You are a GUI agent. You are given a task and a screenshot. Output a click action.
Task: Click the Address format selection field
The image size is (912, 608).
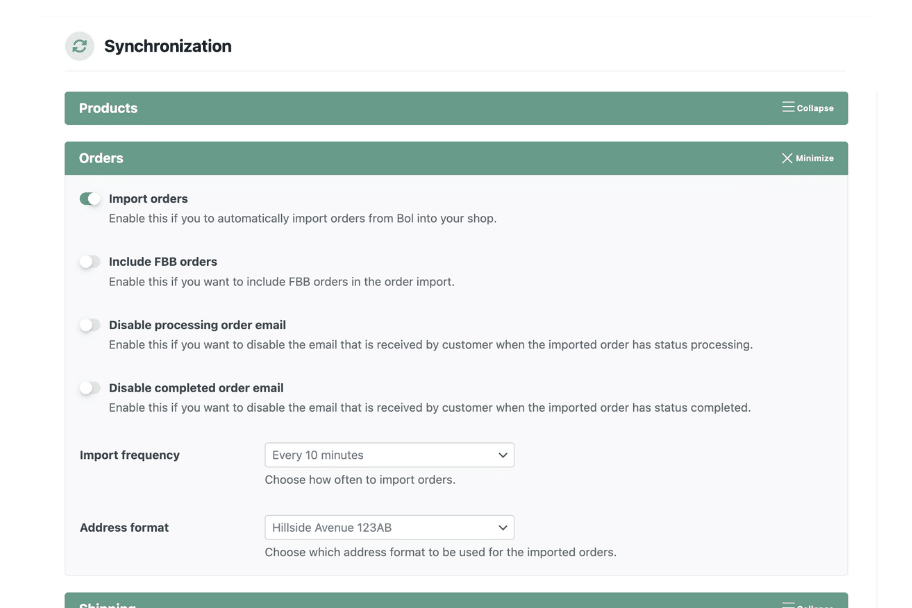(389, 527)
